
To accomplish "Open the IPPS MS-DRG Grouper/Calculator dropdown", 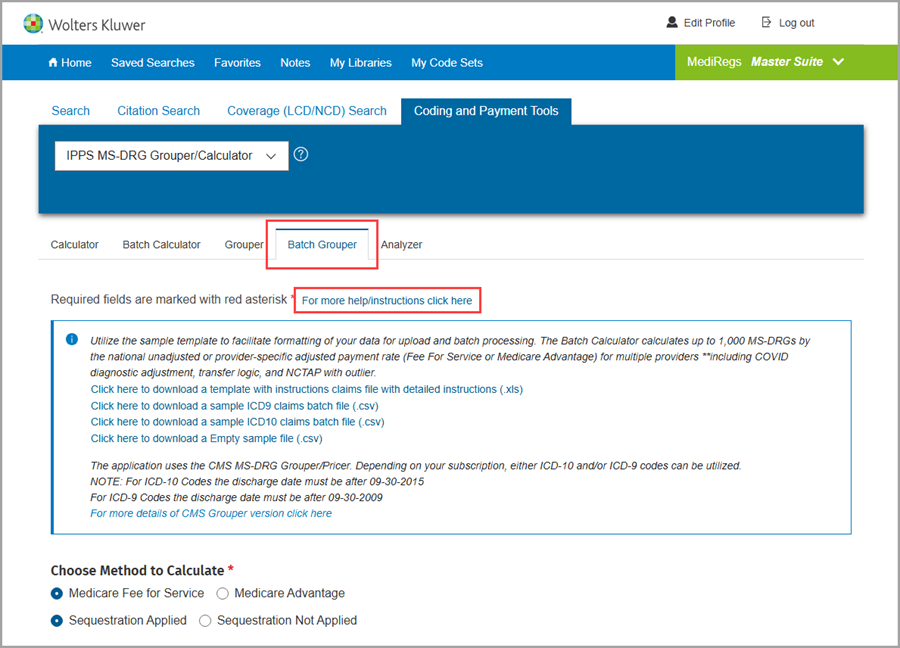I will [x=172, y=156].
